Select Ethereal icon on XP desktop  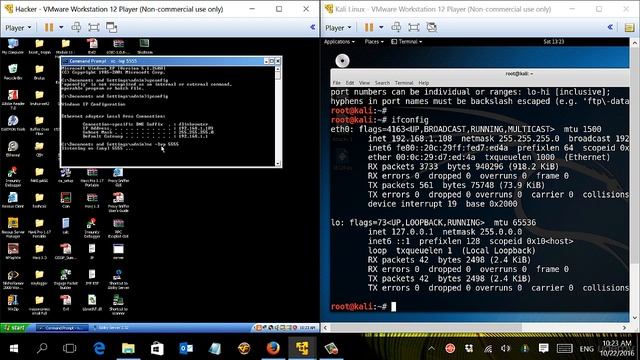coord(13,149)
